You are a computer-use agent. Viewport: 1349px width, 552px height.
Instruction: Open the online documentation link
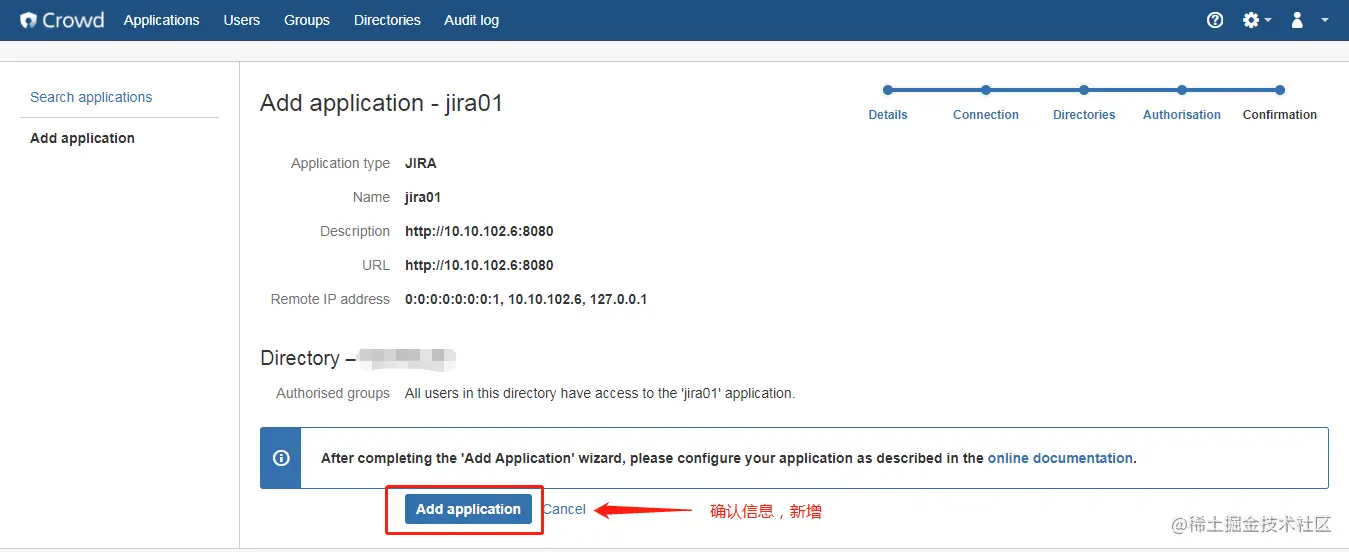1060,458
